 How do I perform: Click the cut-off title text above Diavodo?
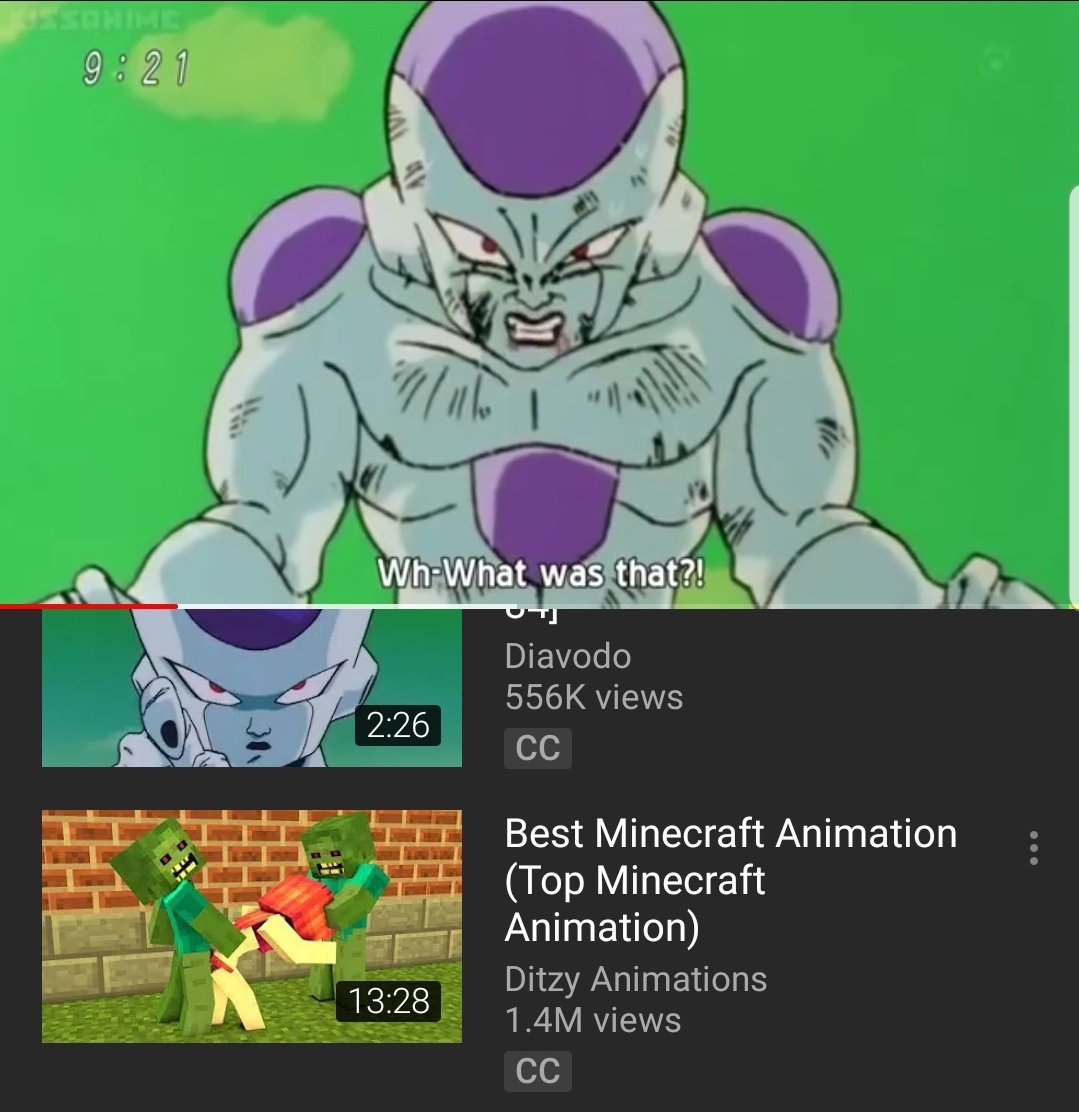tap(532, 616)
